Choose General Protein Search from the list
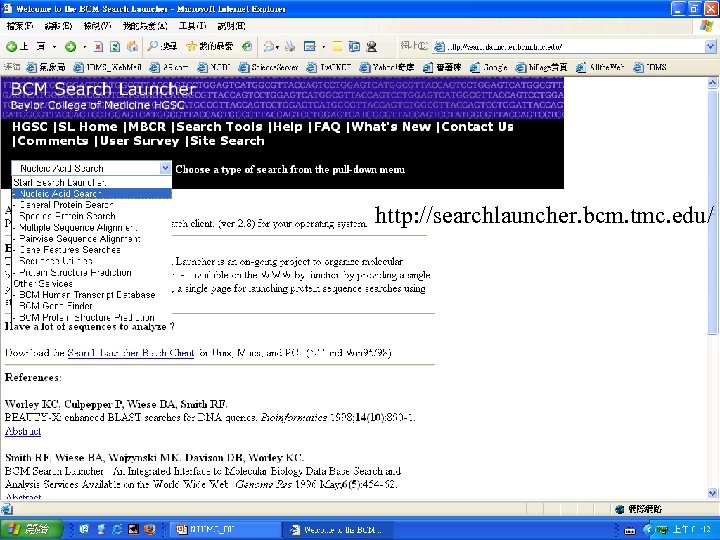The image size is (720, 540). pos(92,205)
